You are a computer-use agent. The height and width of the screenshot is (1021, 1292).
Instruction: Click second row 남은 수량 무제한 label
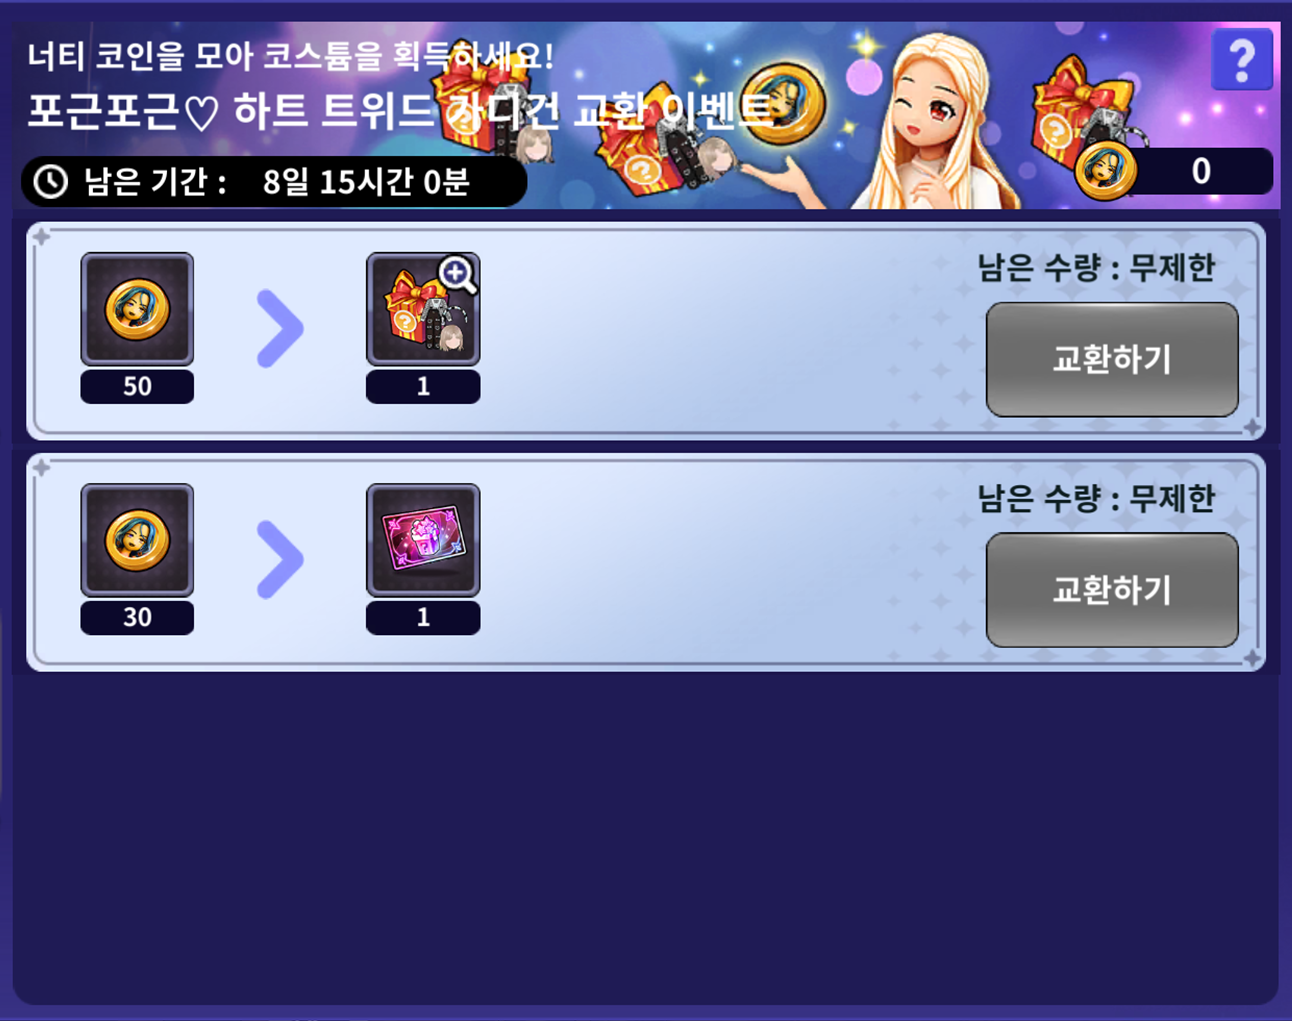point(1096,498)
